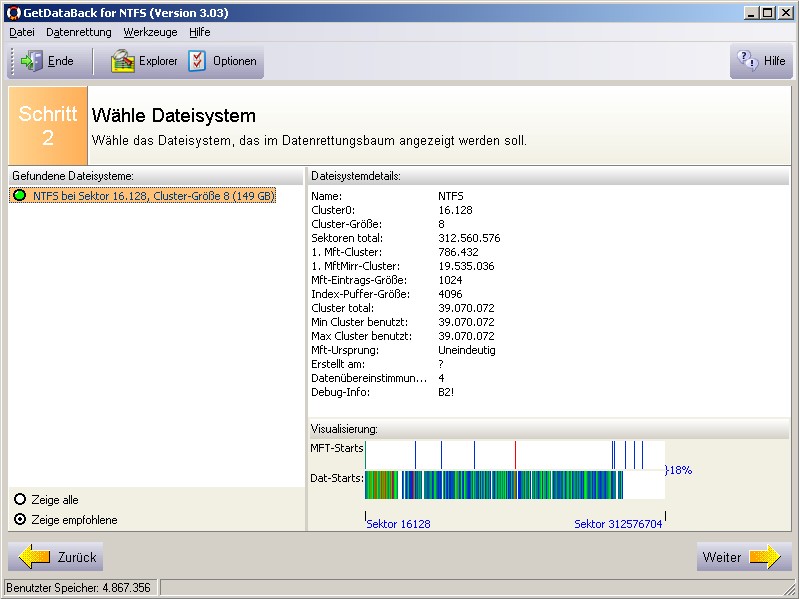Click the 1. Mft-Cluster value 786.432
Screen dimensions: 799x599
[458, 252]
